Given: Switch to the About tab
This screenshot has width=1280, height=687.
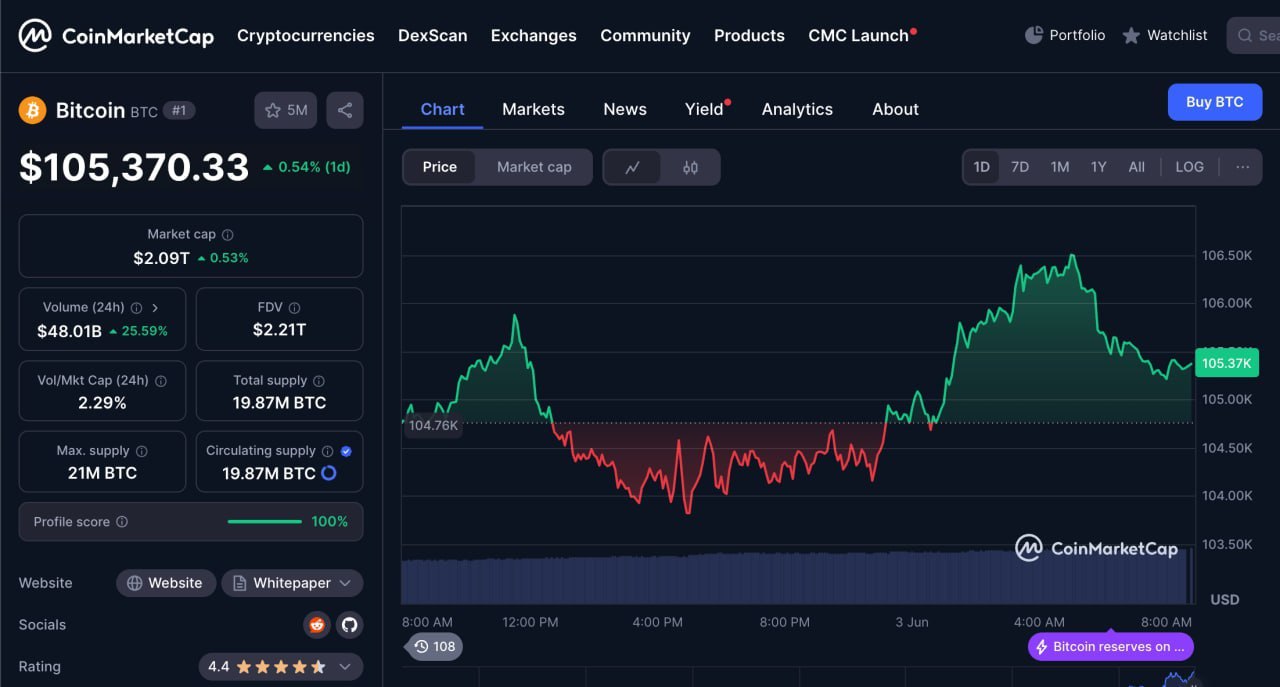Looking at the screenshot, I should (x=895, y=109).
